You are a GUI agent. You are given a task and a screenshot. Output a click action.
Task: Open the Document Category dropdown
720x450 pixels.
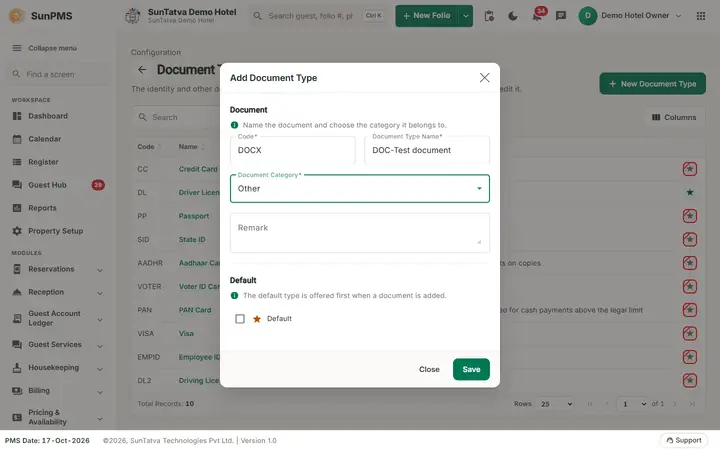pyautogui.click(x=360, y=188)
